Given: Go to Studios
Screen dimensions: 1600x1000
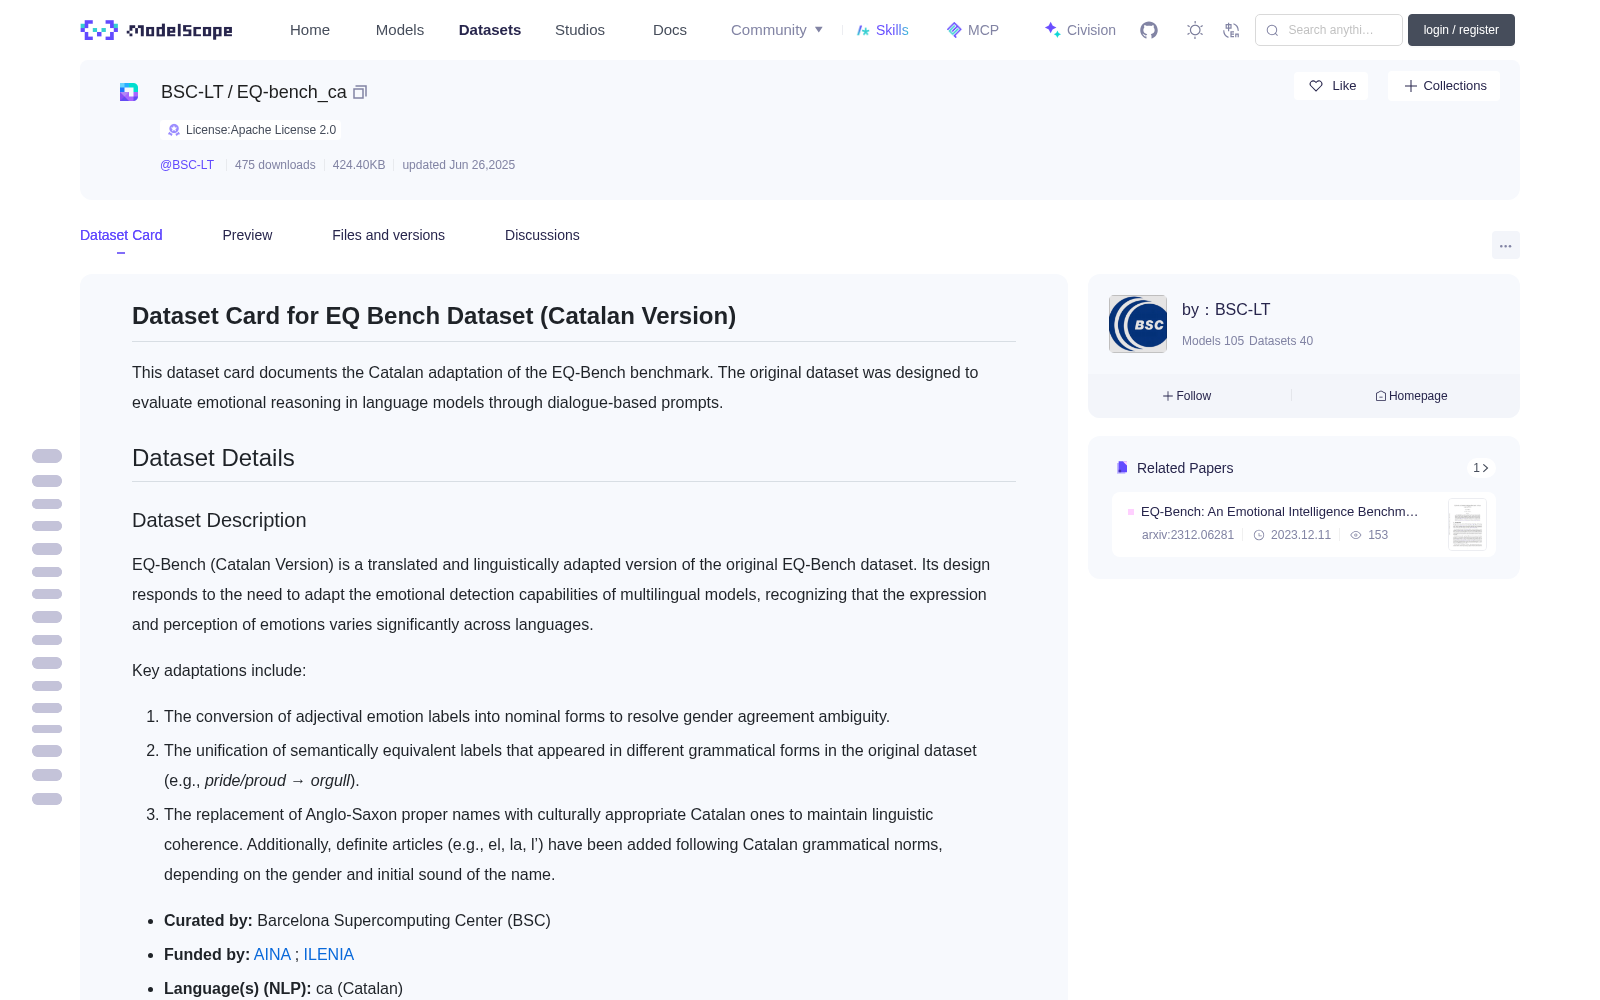Looking at the screenshot, I should click(x=580, y=30).
